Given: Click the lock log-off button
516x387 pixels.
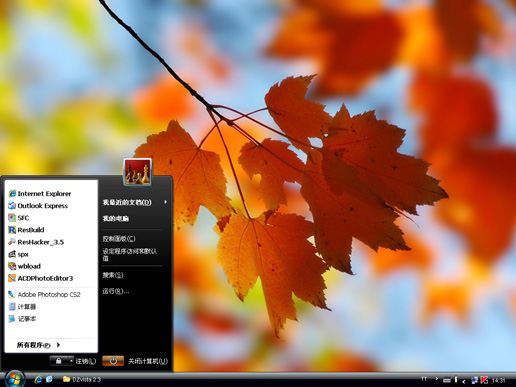Looking at the screenshot, I should point(59,361).
